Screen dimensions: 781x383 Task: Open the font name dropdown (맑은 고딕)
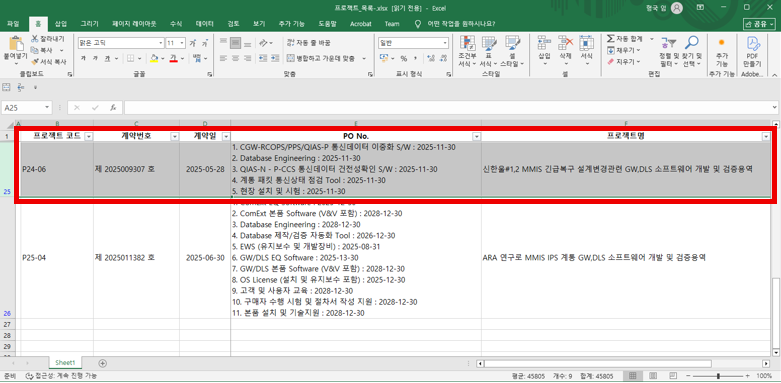click(x=160, y=43)
